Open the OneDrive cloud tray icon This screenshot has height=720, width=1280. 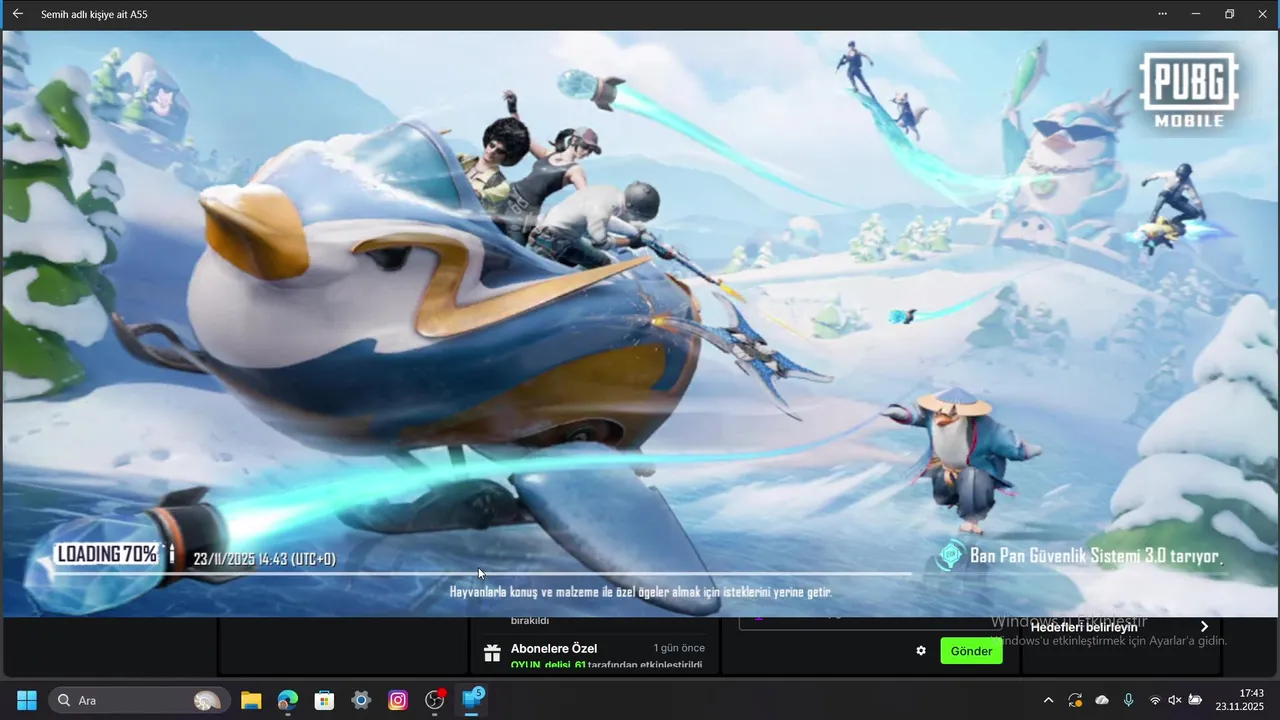click(1102, 700)
